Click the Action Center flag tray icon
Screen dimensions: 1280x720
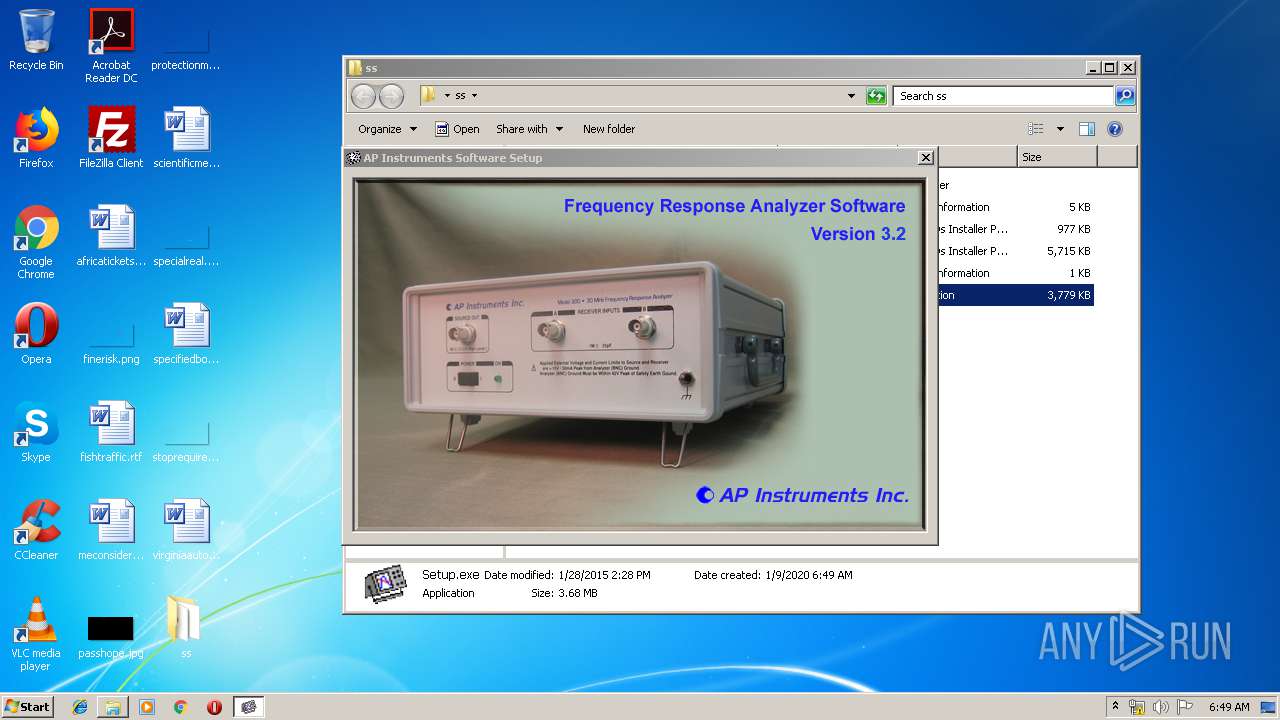coord(1185,707)
